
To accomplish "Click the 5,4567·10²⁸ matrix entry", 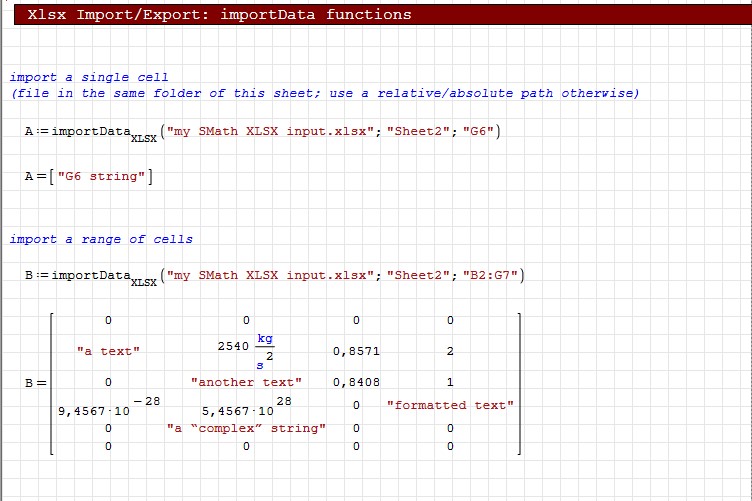I will pyautogui.click(x=245, y=408).
